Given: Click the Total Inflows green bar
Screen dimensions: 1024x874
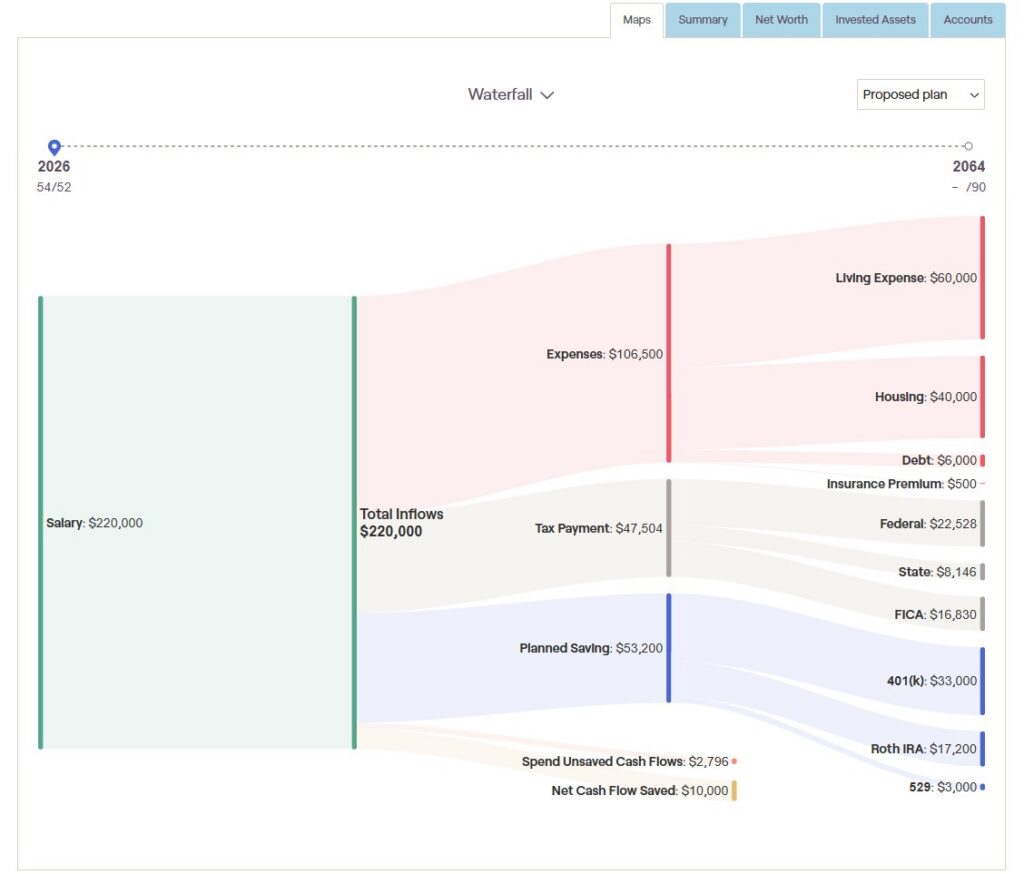Looking at the screenshot, I should 355,523.
